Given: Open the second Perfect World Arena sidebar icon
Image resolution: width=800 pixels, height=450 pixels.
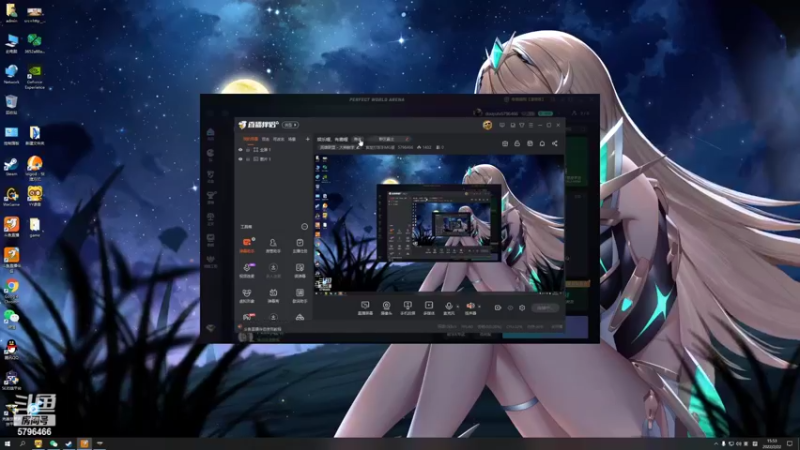Looking at the screenshot, I should pyautogui.click(x=211, y=155).
